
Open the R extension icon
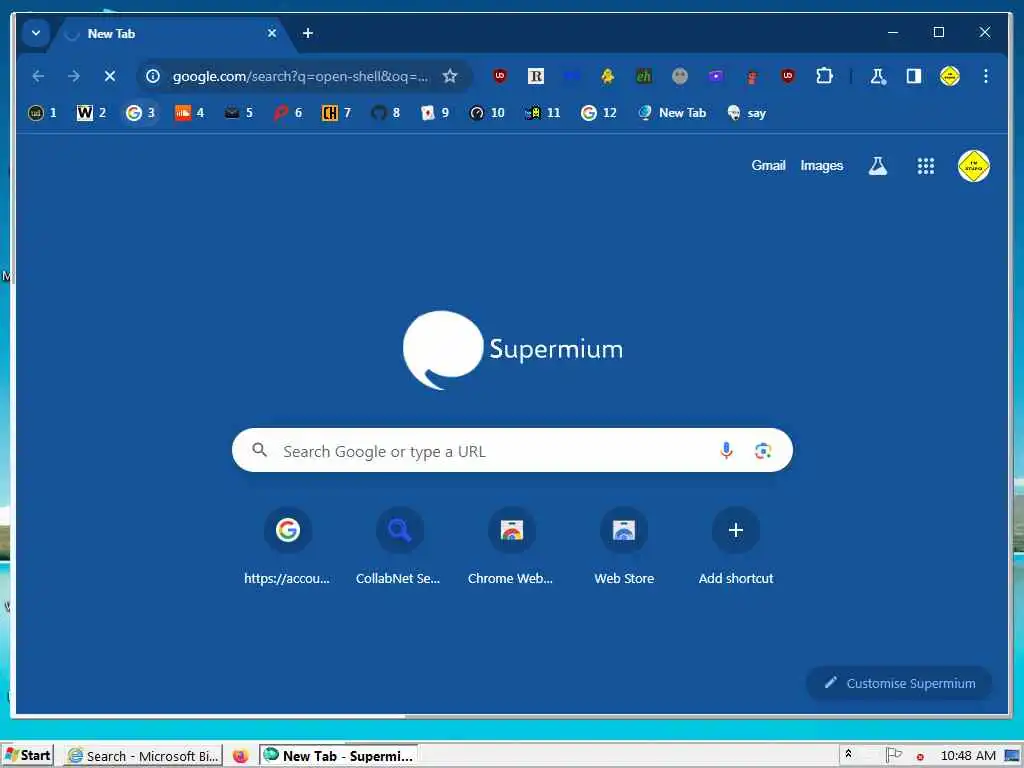pos(536,76)
